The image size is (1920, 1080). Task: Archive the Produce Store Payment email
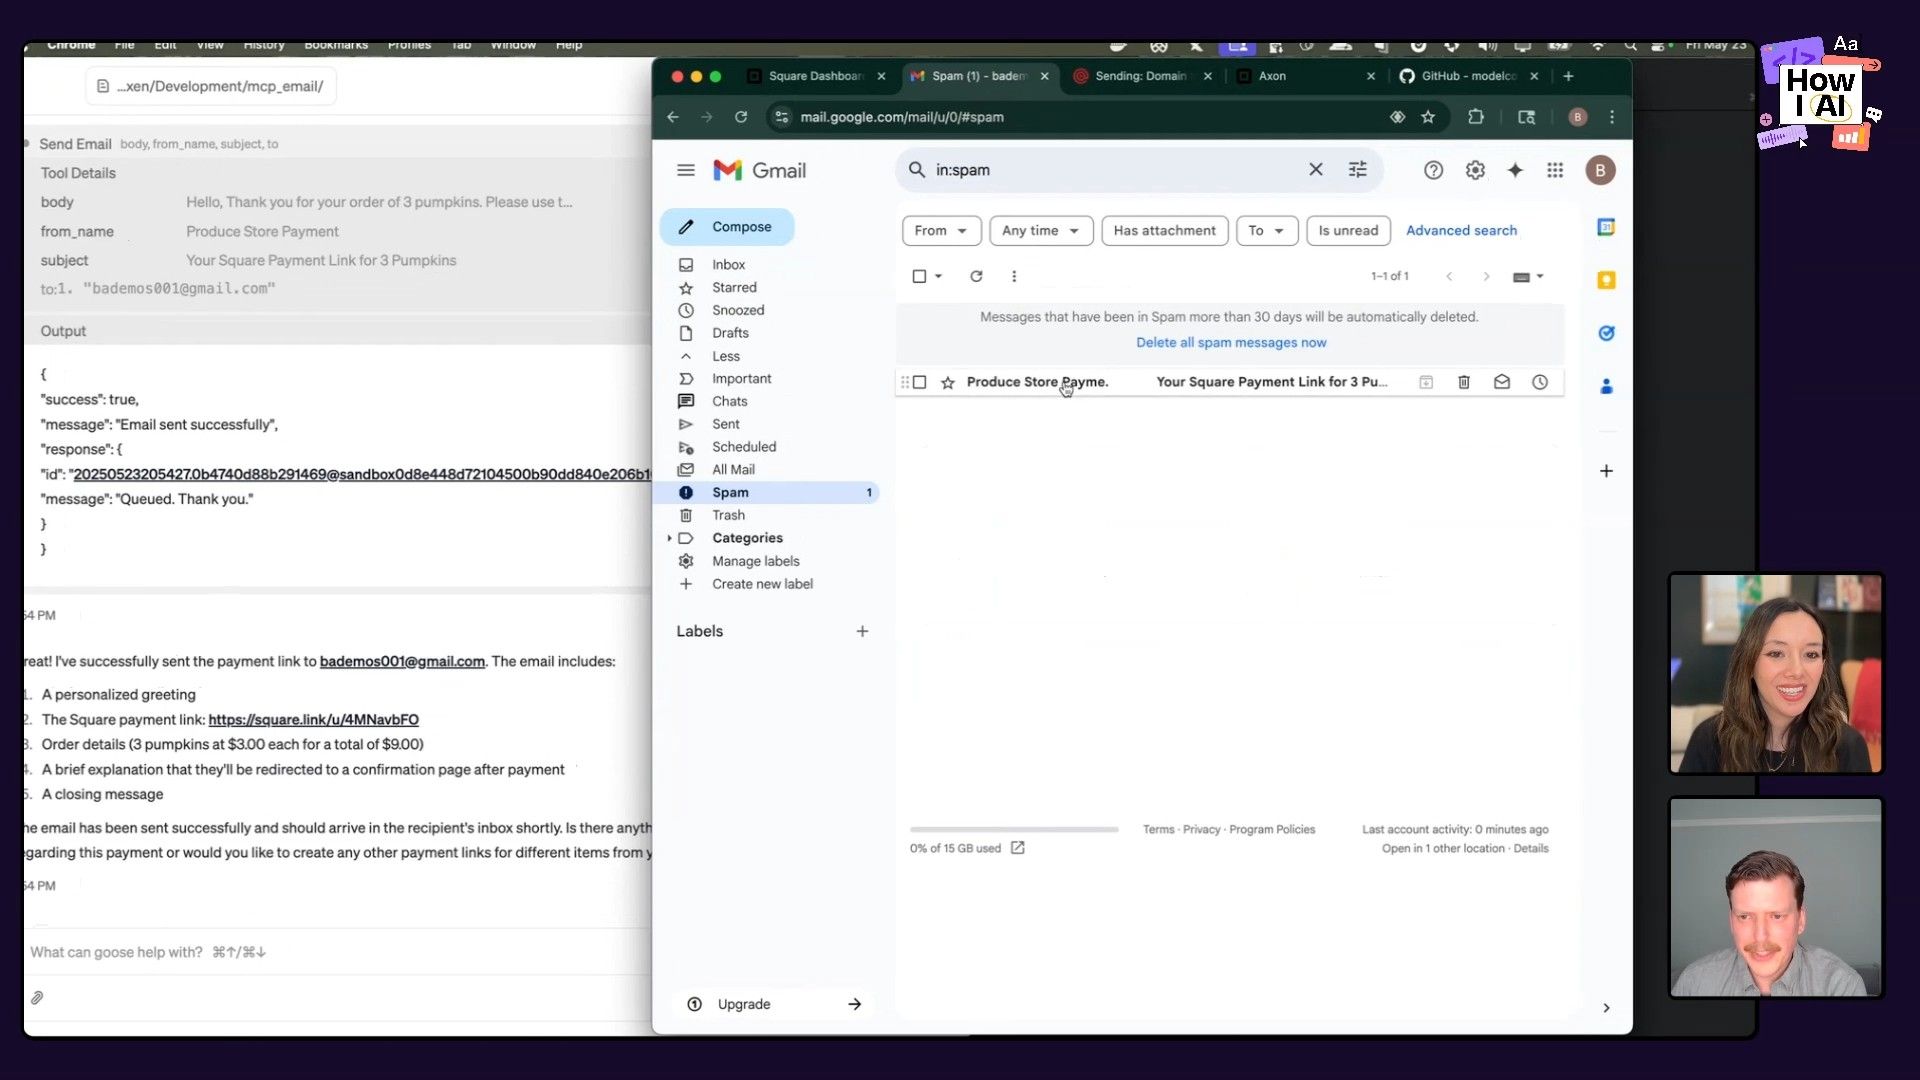point(1426,382)
